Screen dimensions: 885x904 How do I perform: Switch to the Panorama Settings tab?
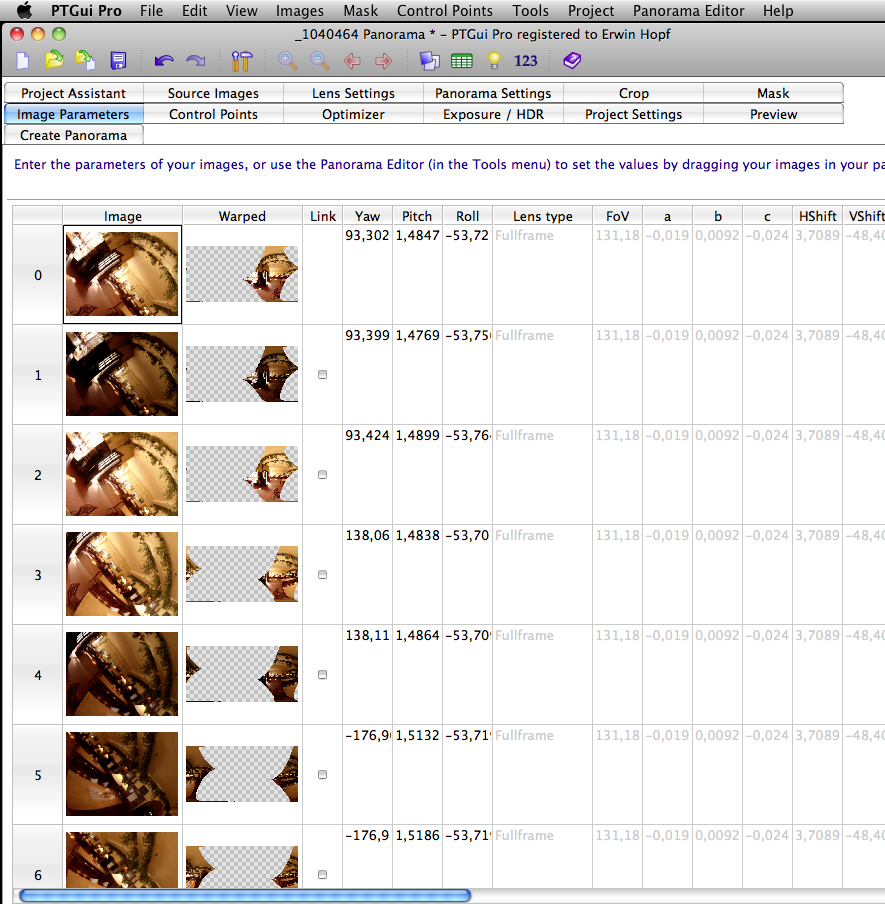pos(493,93)
